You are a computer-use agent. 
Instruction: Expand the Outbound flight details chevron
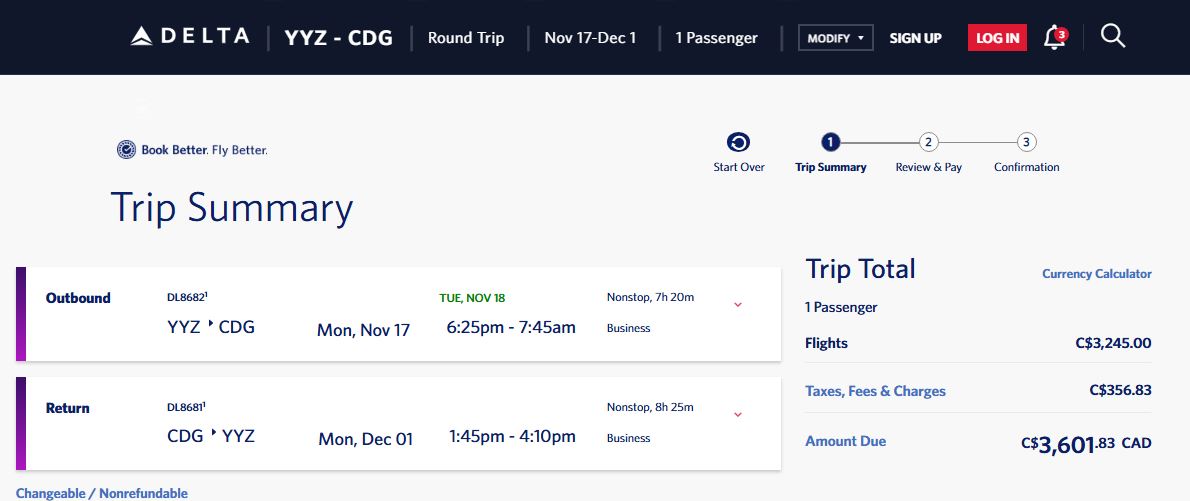738,305
